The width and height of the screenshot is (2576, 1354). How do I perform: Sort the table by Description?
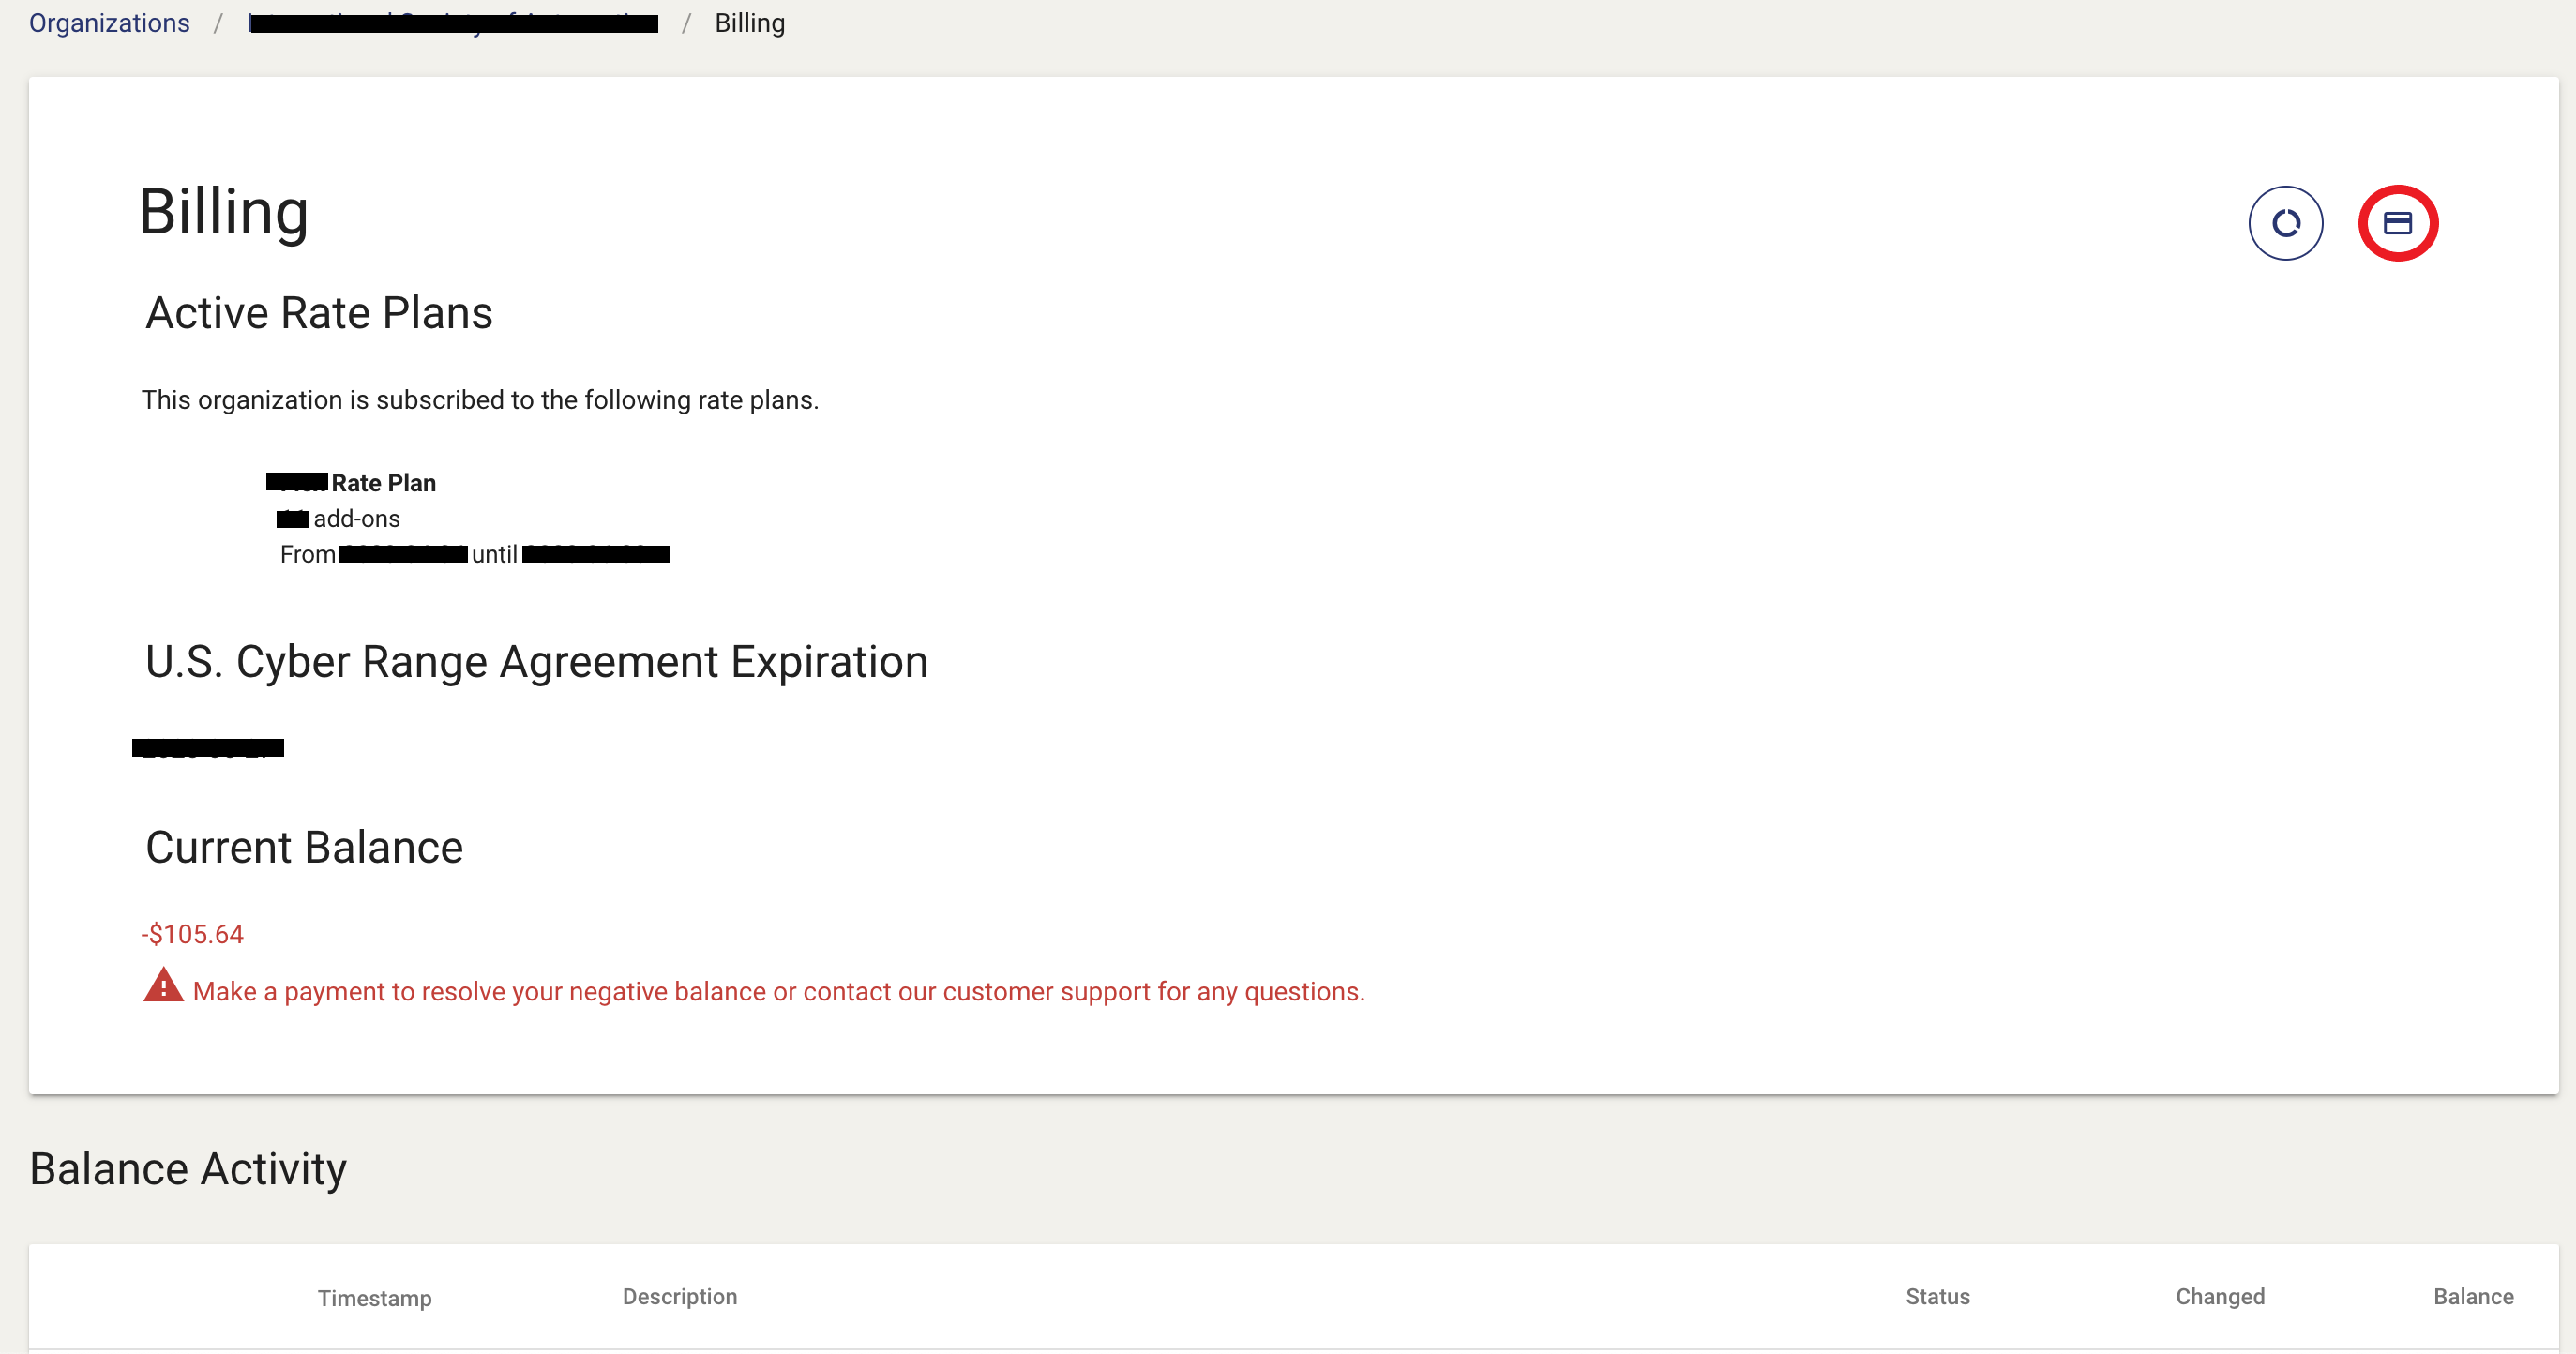(679, 1296)
